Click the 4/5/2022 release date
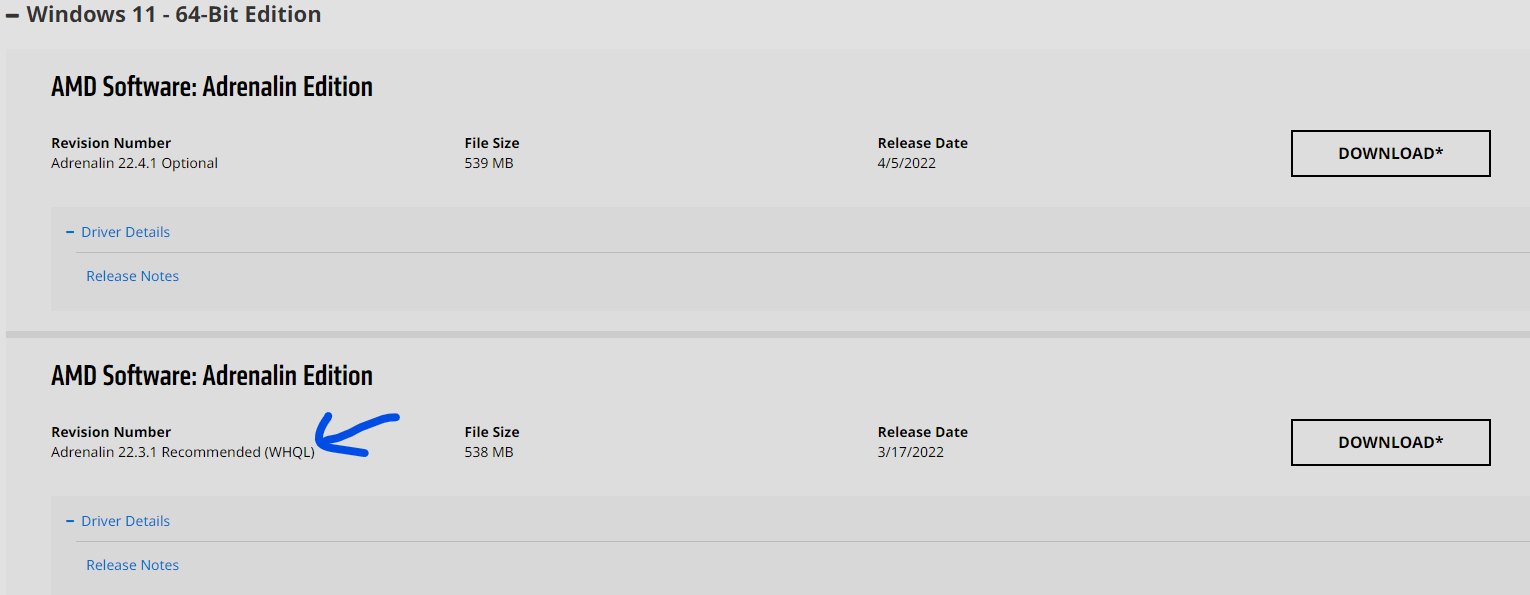The height and width of the screenshot is (595, 1530). point(906,163)
